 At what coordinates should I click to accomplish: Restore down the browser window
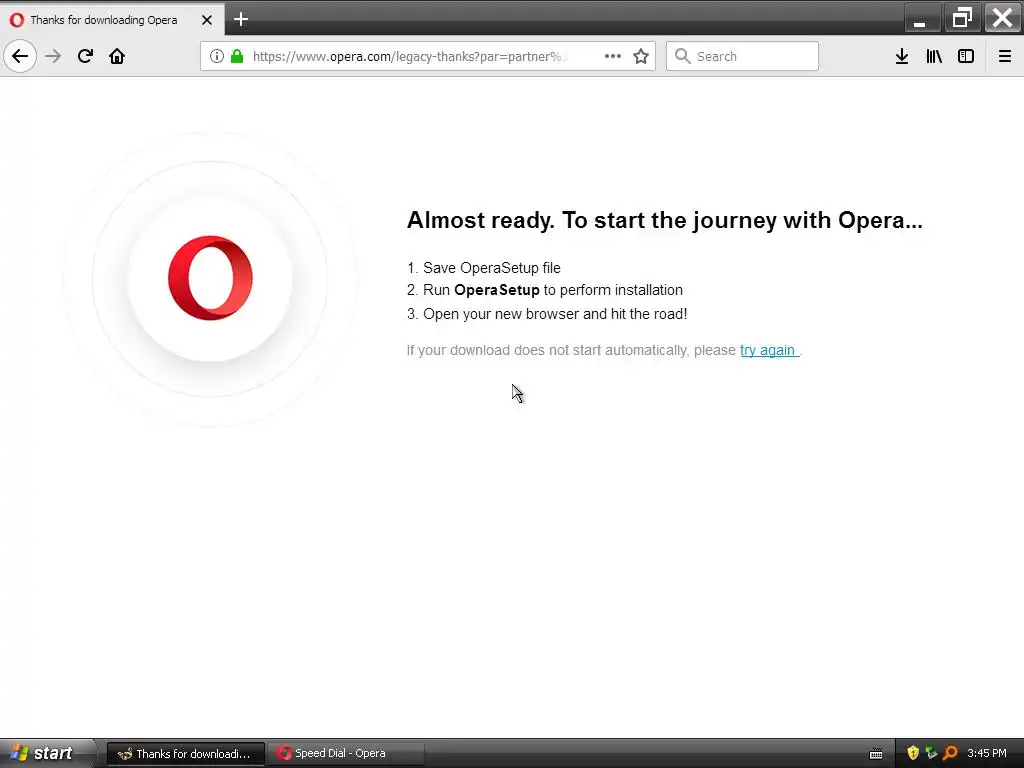(x=962, y=18)
